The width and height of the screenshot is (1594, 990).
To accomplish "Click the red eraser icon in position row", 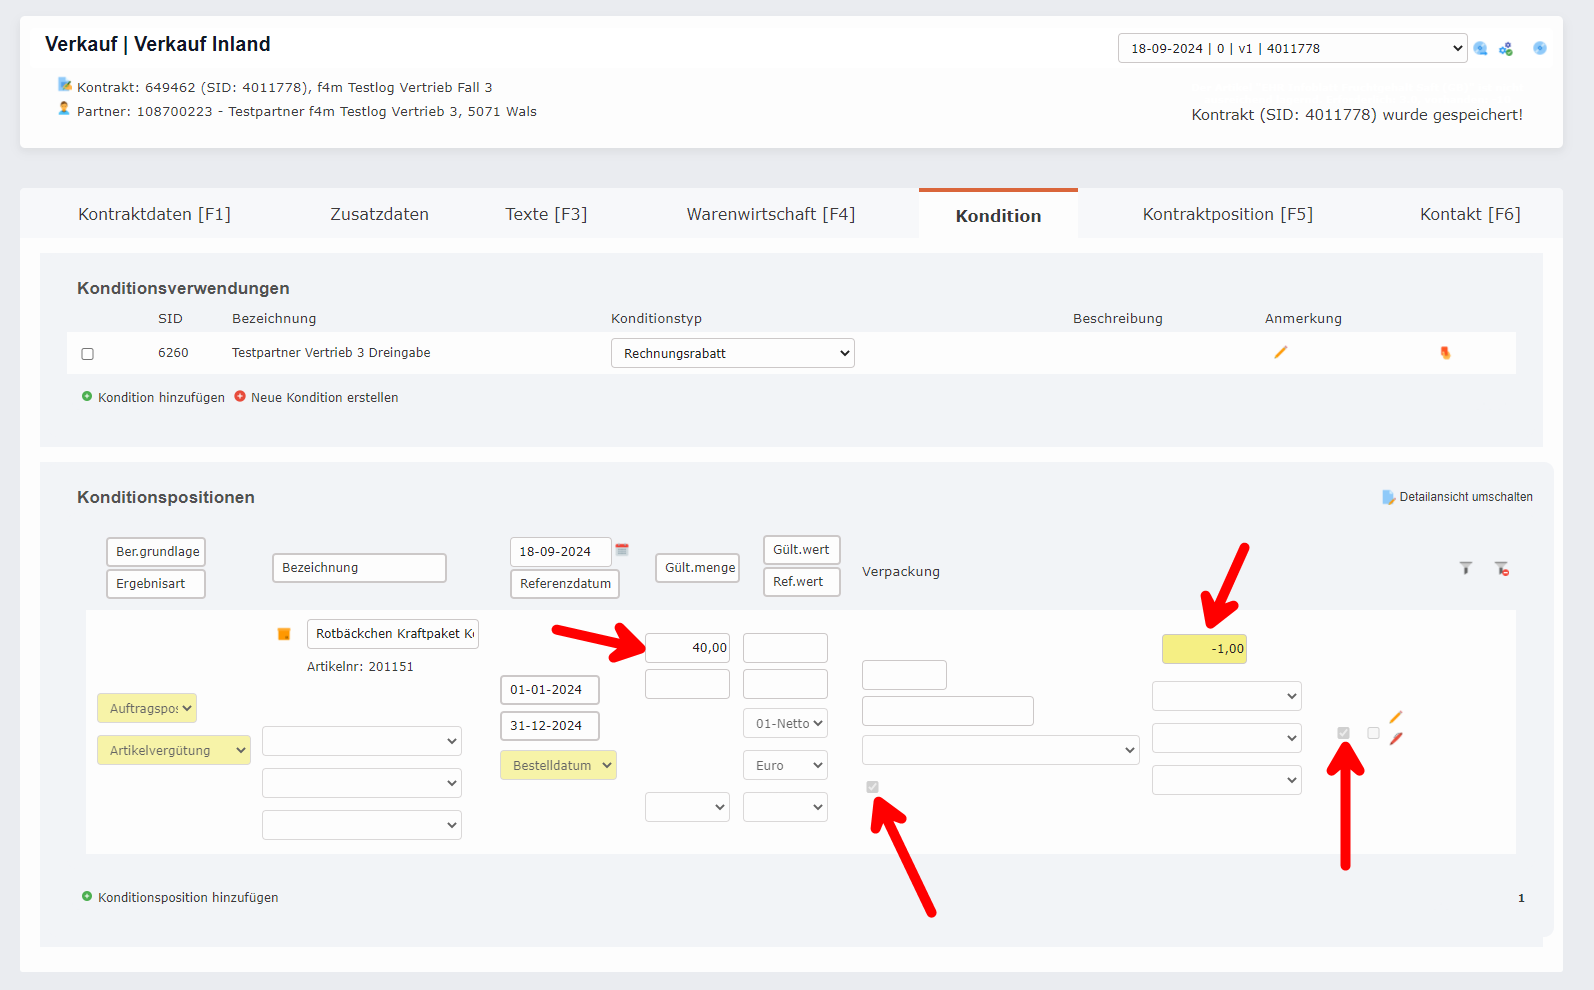I will [x=1396, y=738].
